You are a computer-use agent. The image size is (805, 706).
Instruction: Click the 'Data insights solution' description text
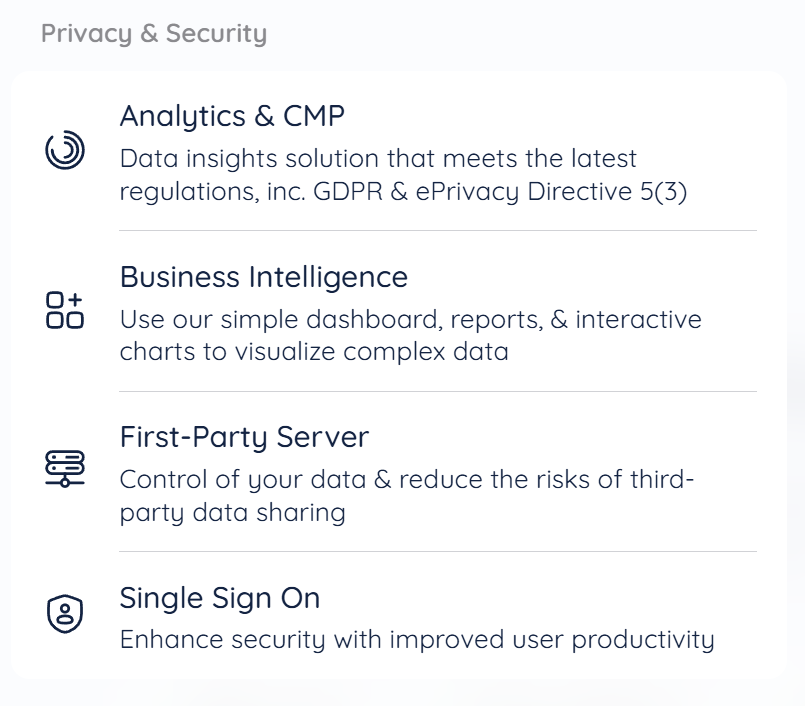[378, 159]
